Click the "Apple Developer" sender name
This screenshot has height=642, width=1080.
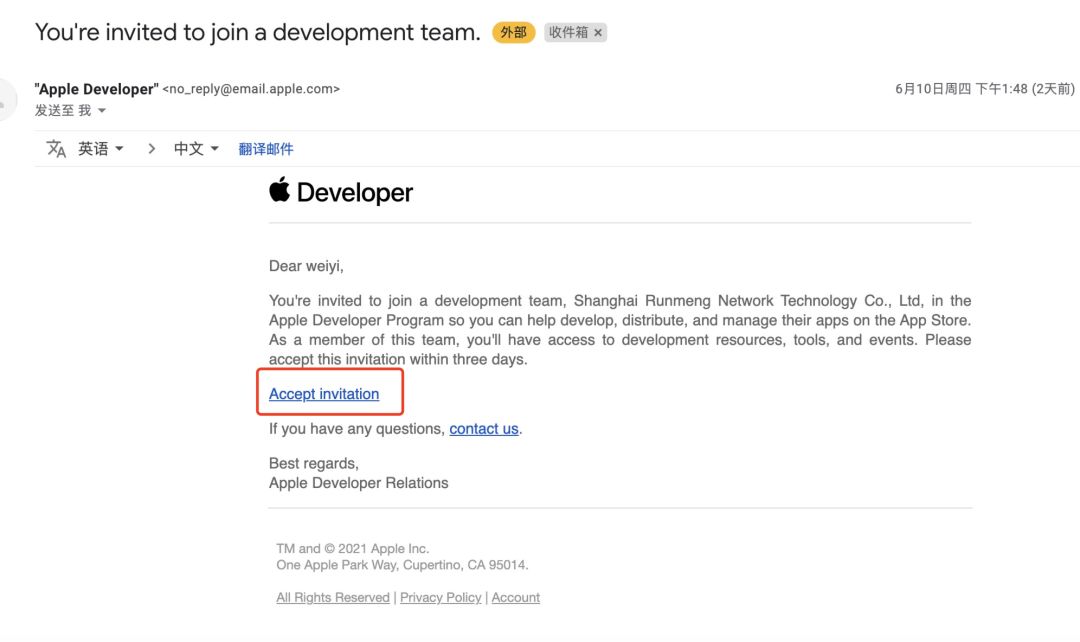96,89
